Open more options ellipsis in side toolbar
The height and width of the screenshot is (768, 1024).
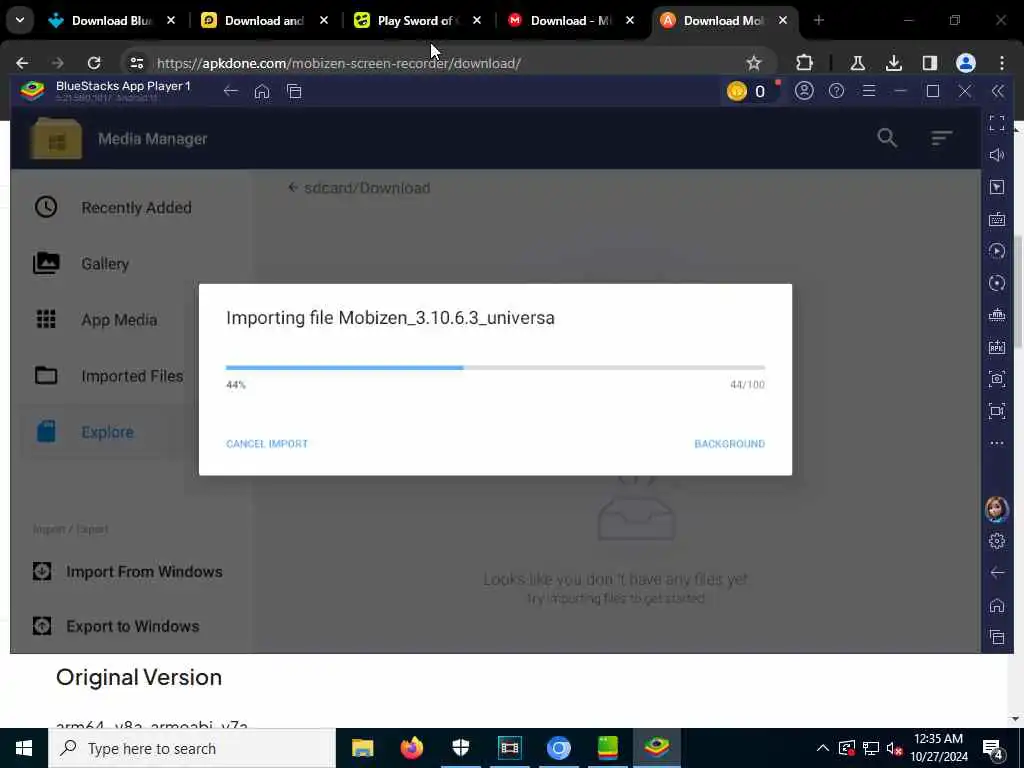click(997, 443)
